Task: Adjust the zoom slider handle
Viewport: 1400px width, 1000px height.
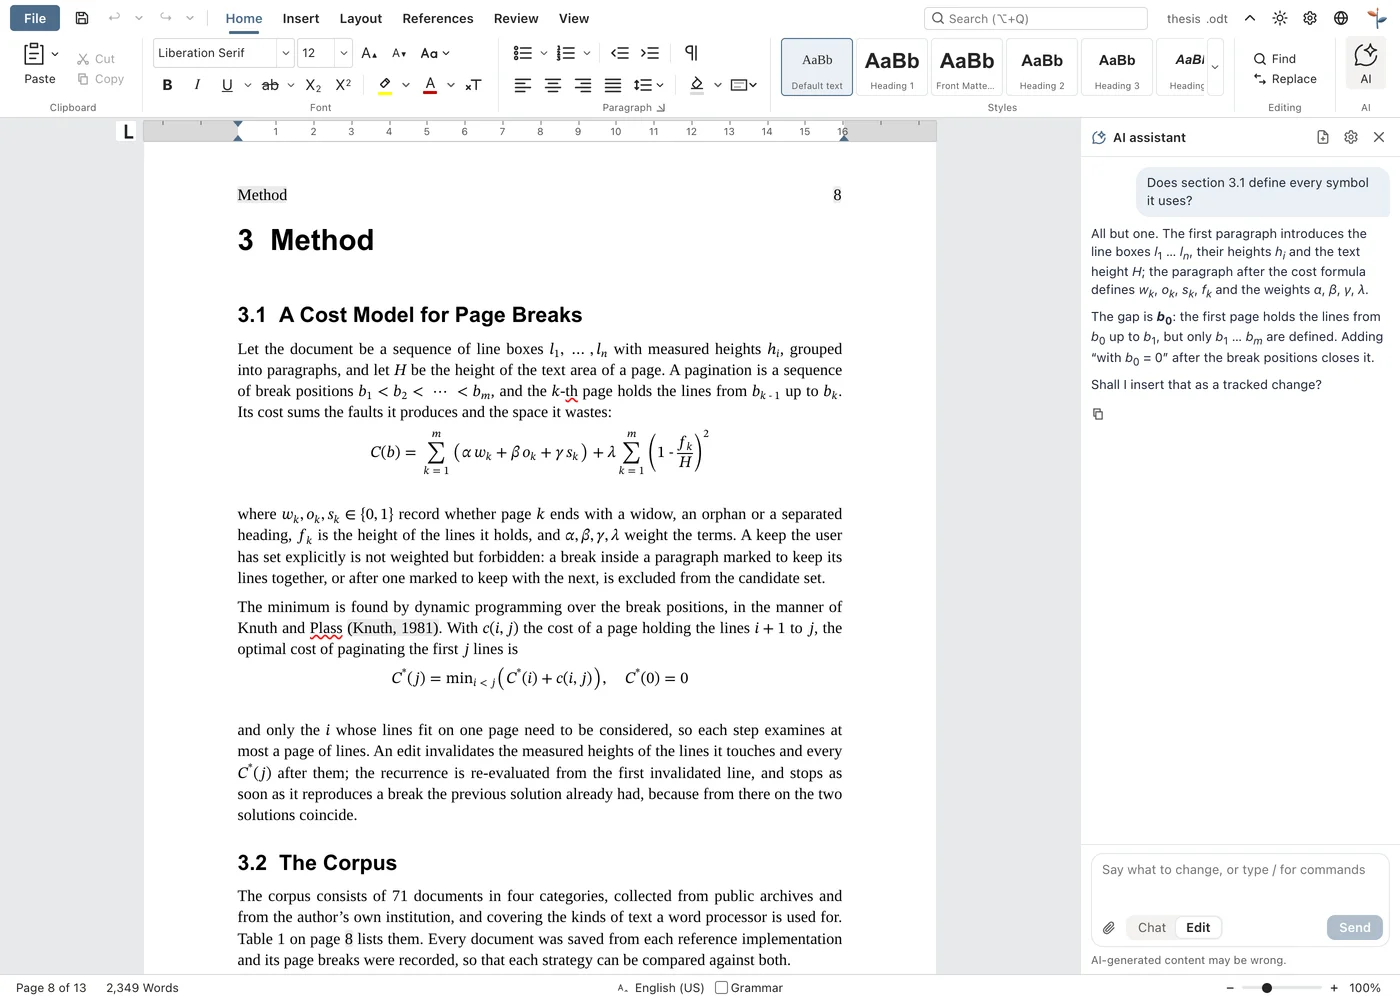Action: click(x=1267, y=988)
